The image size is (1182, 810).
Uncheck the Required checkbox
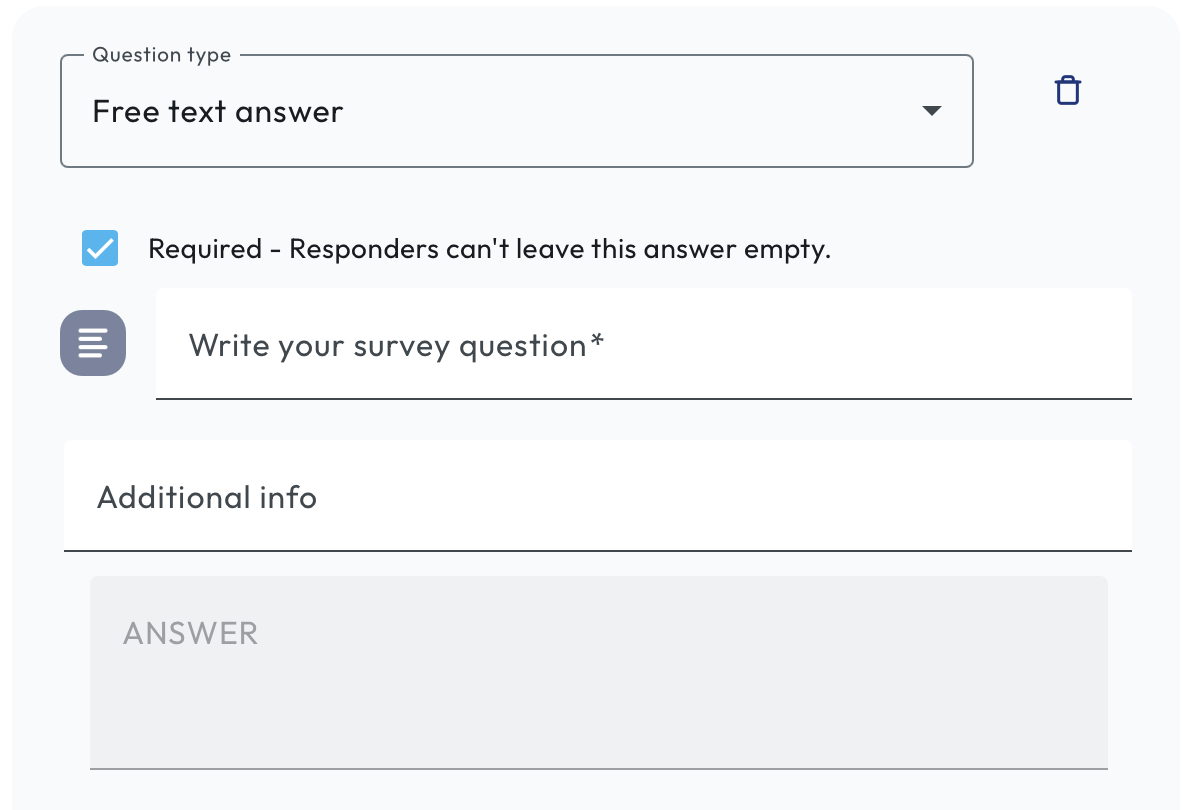100,248
